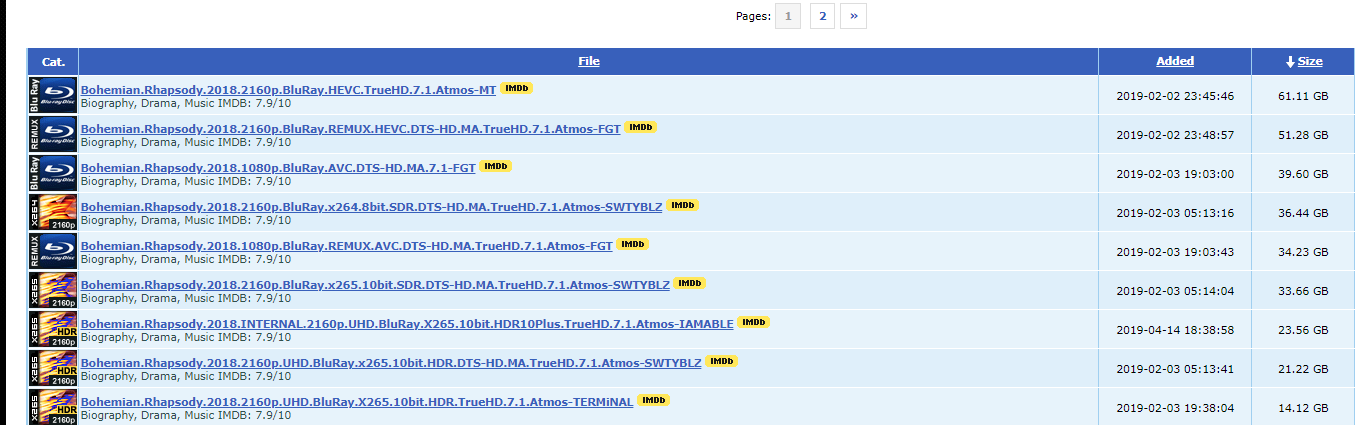
Task: Click Blu Ray category icon for 1080p AVC DTS-HD FGT row
Action: pos(52,173)
